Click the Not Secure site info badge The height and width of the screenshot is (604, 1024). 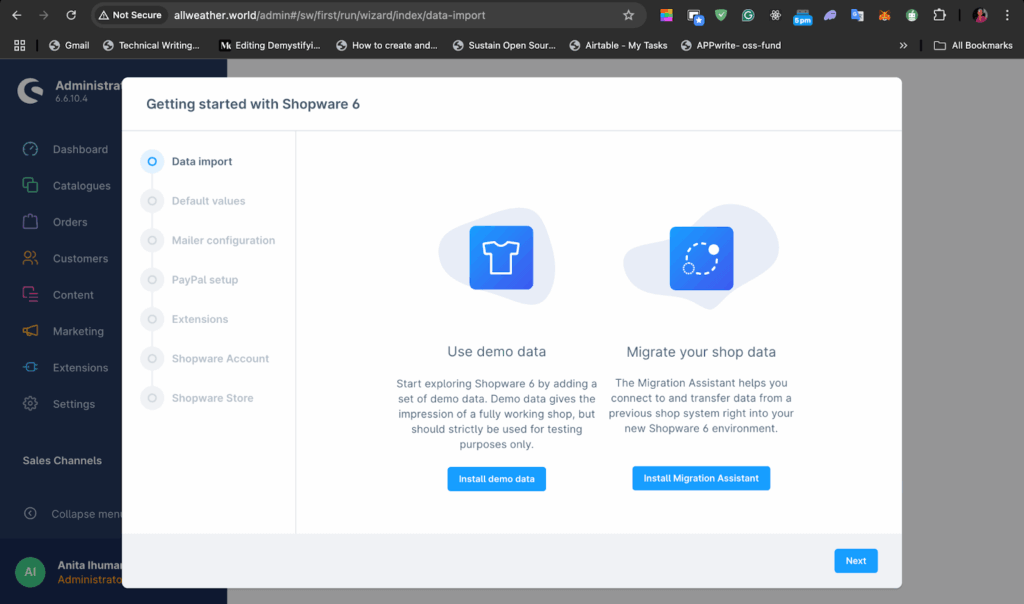click(x=130, y=15)
